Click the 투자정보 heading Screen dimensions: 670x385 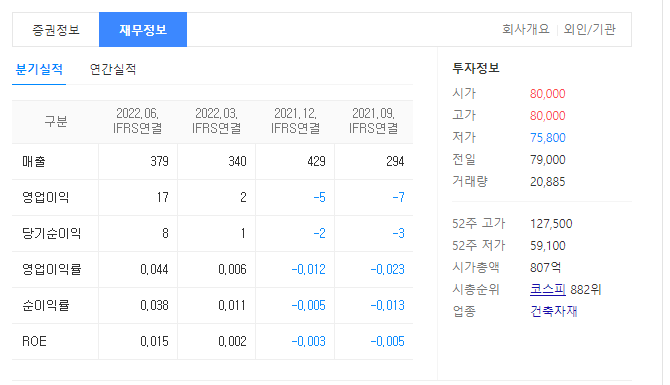coord(476,68)
